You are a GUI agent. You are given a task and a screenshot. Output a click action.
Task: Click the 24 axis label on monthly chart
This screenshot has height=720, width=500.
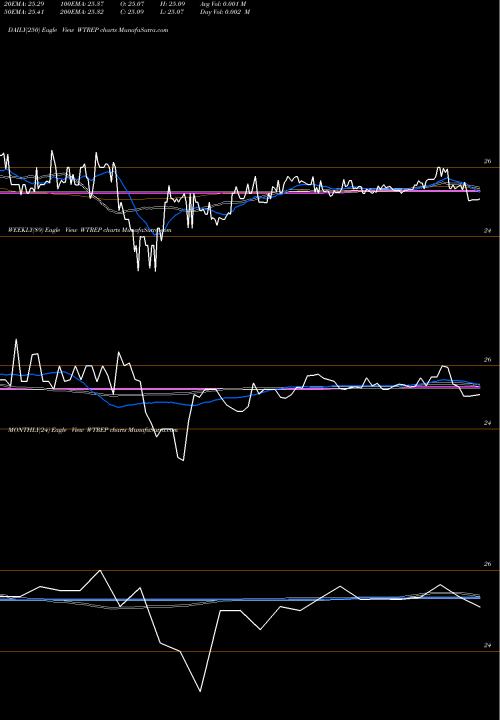tap(487, 645)
